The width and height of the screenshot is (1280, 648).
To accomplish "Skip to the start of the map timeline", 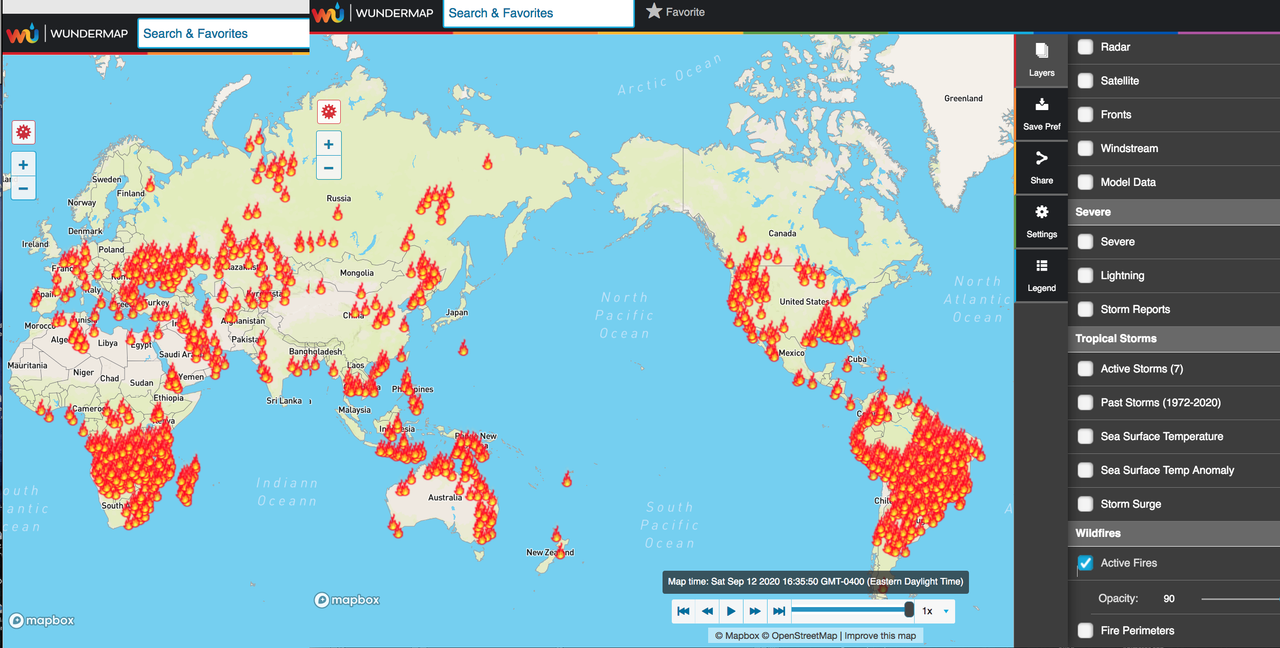I will click(684, 611).
